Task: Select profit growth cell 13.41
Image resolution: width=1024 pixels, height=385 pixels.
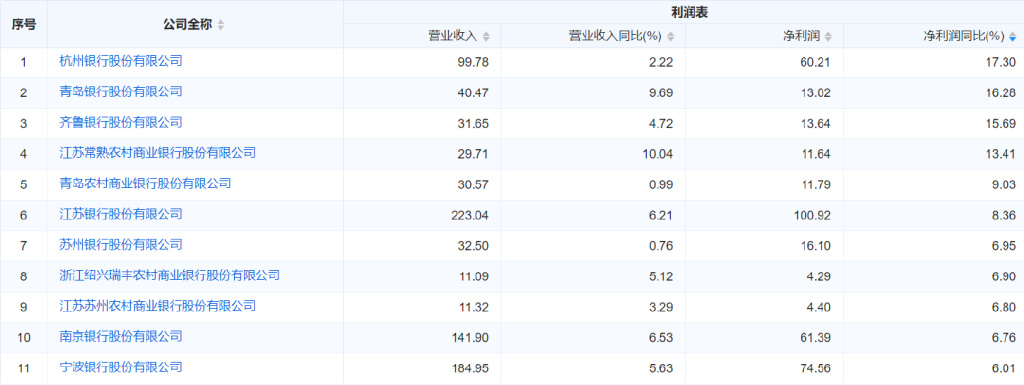Action: coord(1000,154)
